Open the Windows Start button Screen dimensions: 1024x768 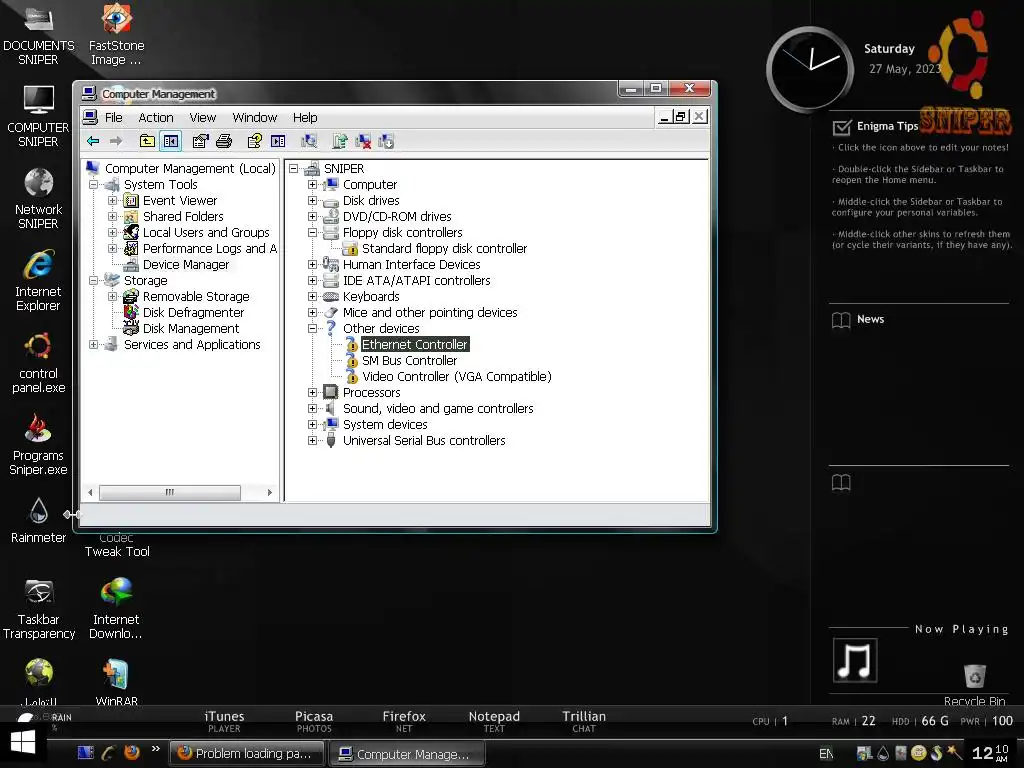23,744
